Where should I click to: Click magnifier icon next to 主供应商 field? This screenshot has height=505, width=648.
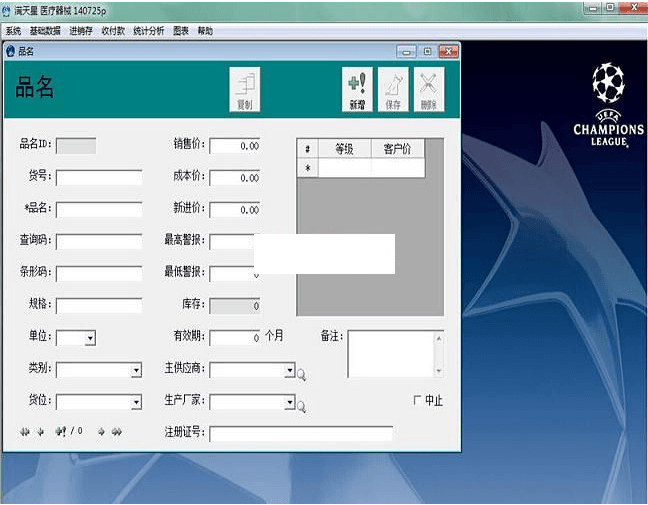click(x=301, y=375)
